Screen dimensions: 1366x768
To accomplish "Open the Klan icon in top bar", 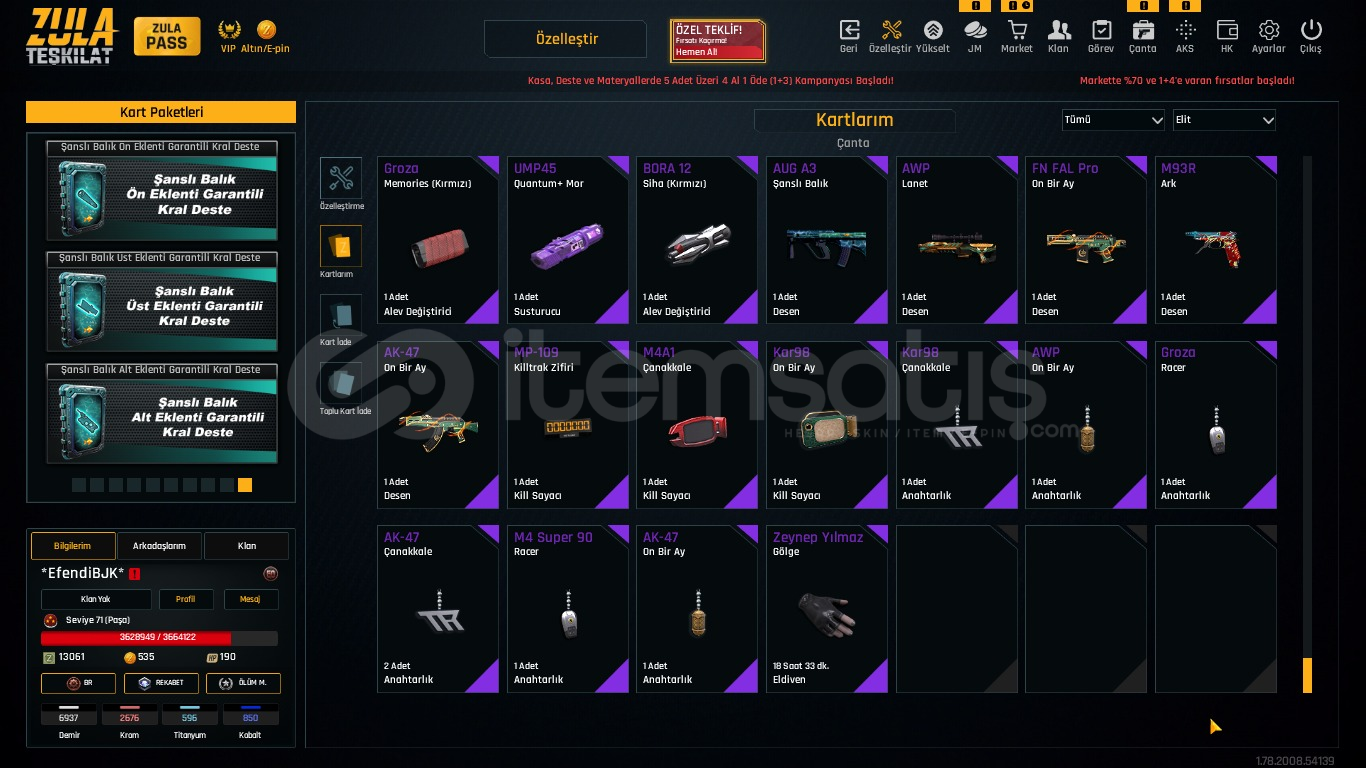I will [1059, 31].
